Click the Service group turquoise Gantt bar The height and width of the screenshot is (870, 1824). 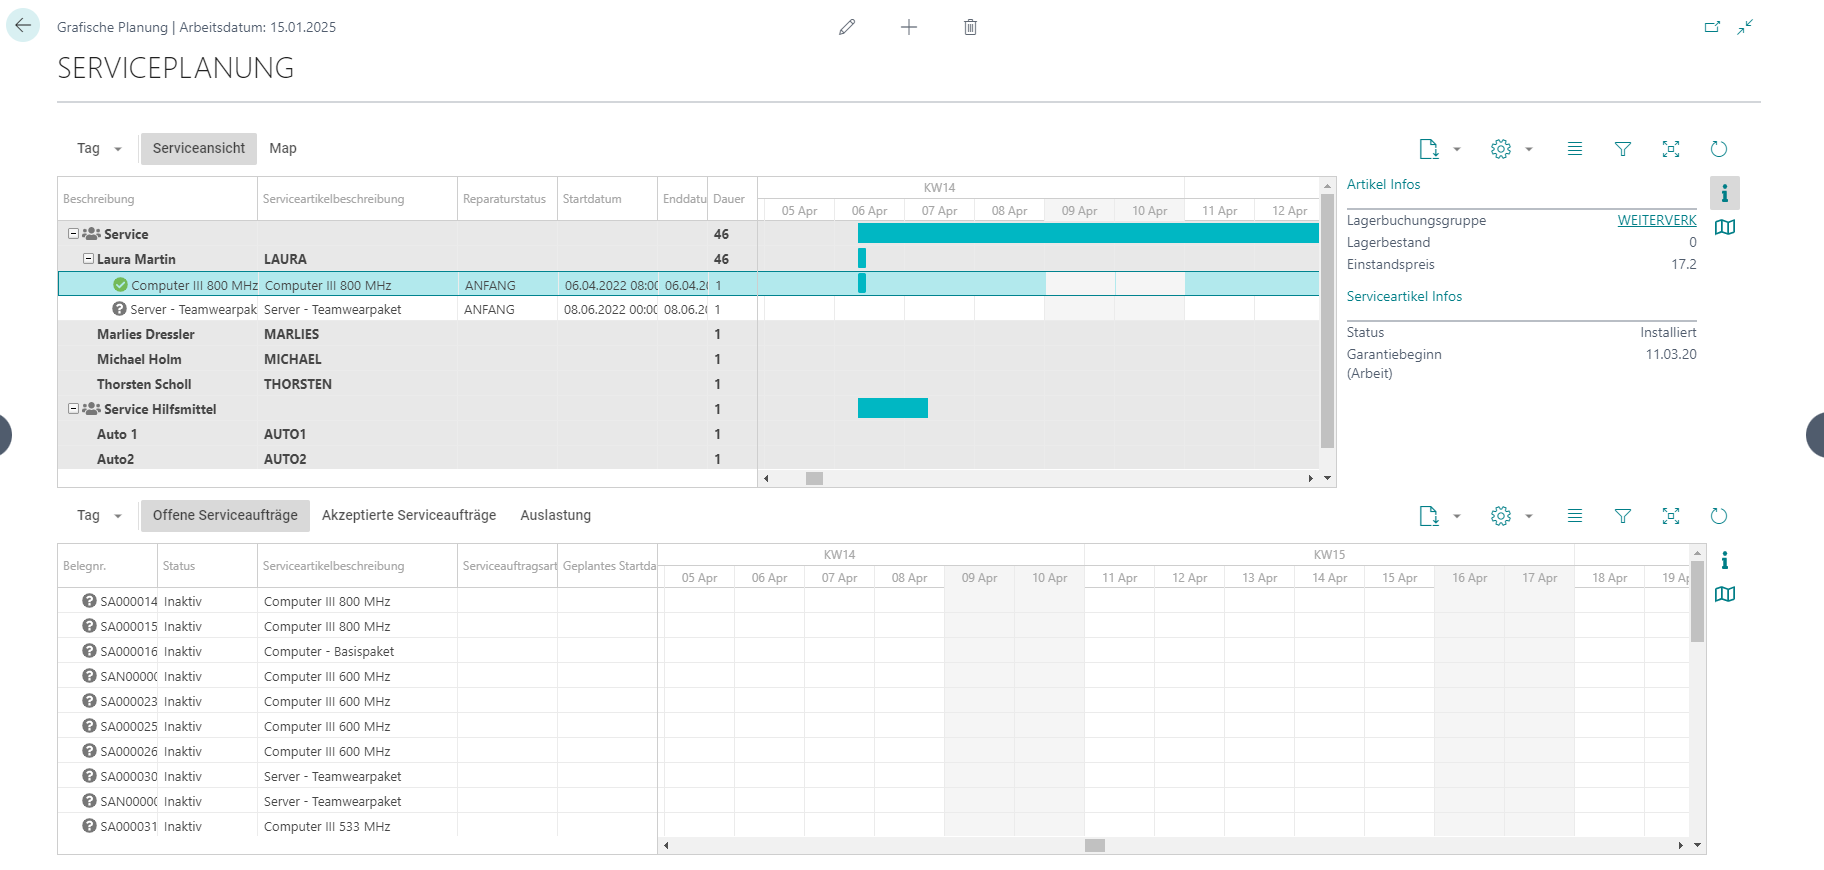coord(1088,233)
